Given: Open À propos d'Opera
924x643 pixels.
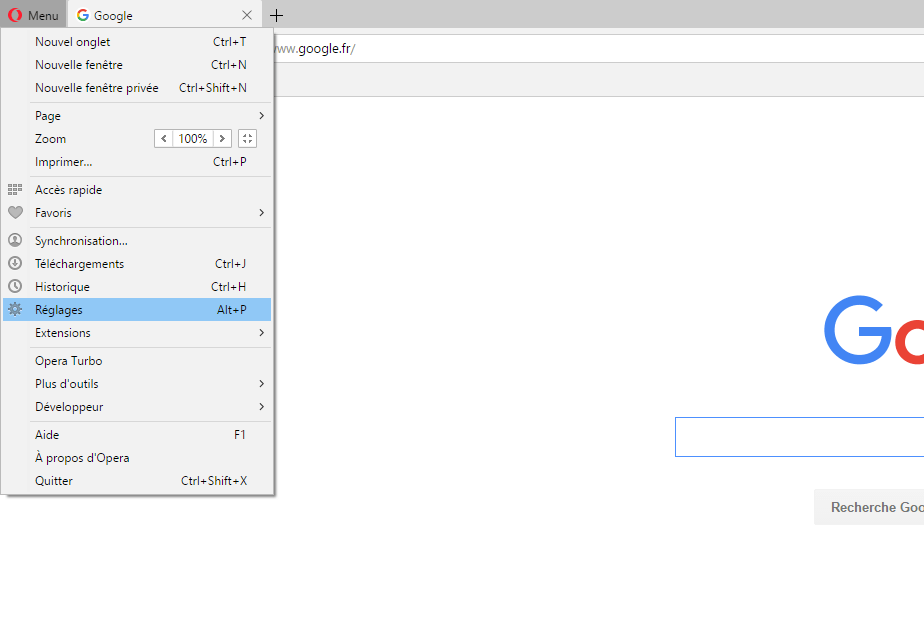Looking at the screenshot, I should pos(137,457).
